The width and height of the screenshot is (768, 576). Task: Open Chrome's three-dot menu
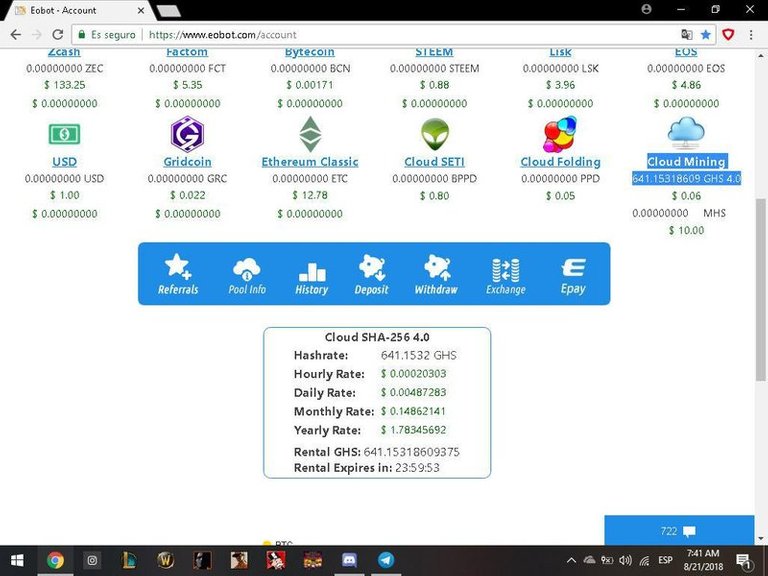(751, 35)
